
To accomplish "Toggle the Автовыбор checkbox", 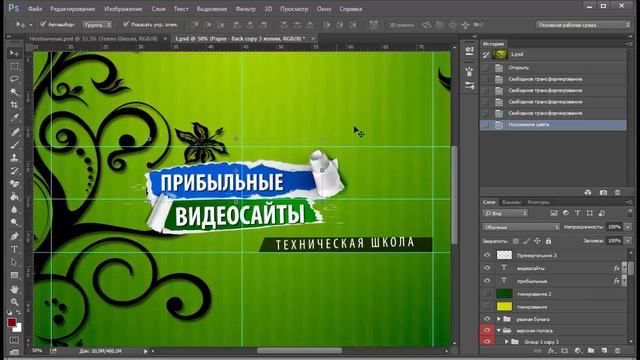I will (x=43, y=24).
